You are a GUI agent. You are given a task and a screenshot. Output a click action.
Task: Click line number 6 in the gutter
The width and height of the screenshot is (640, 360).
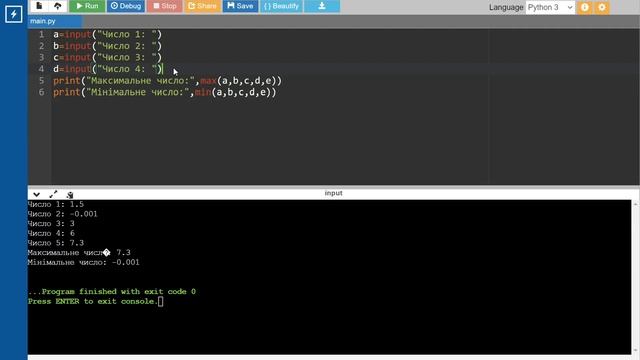point(41,92)
